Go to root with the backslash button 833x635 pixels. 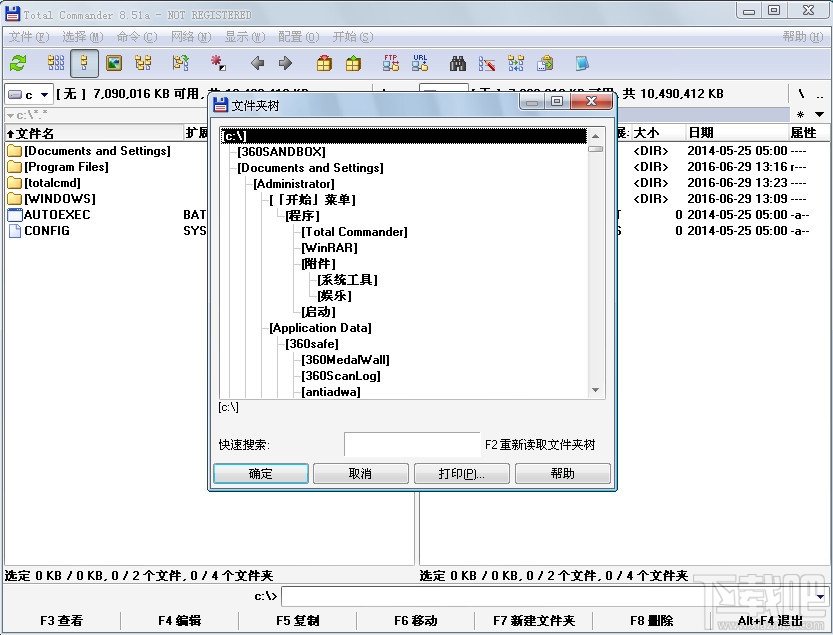click(x=801, y=95)
